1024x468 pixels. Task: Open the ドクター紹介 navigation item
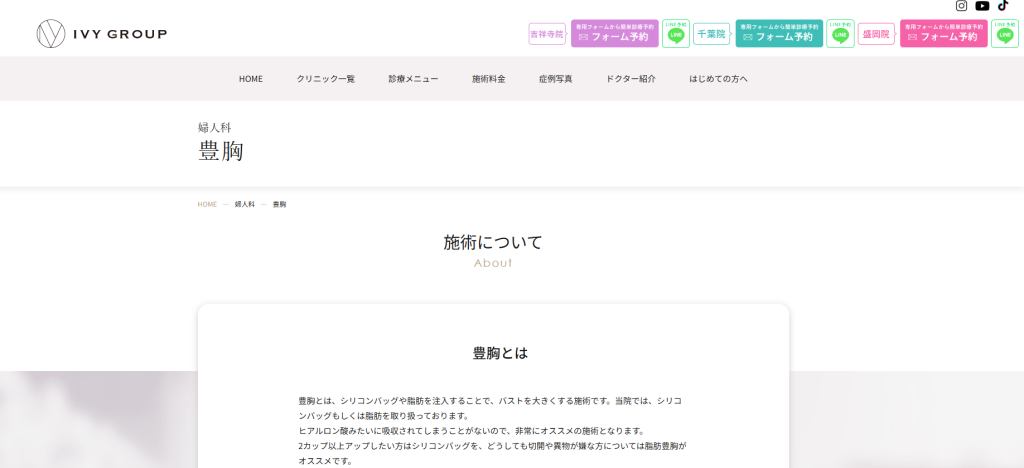click(x=631, y=79)
